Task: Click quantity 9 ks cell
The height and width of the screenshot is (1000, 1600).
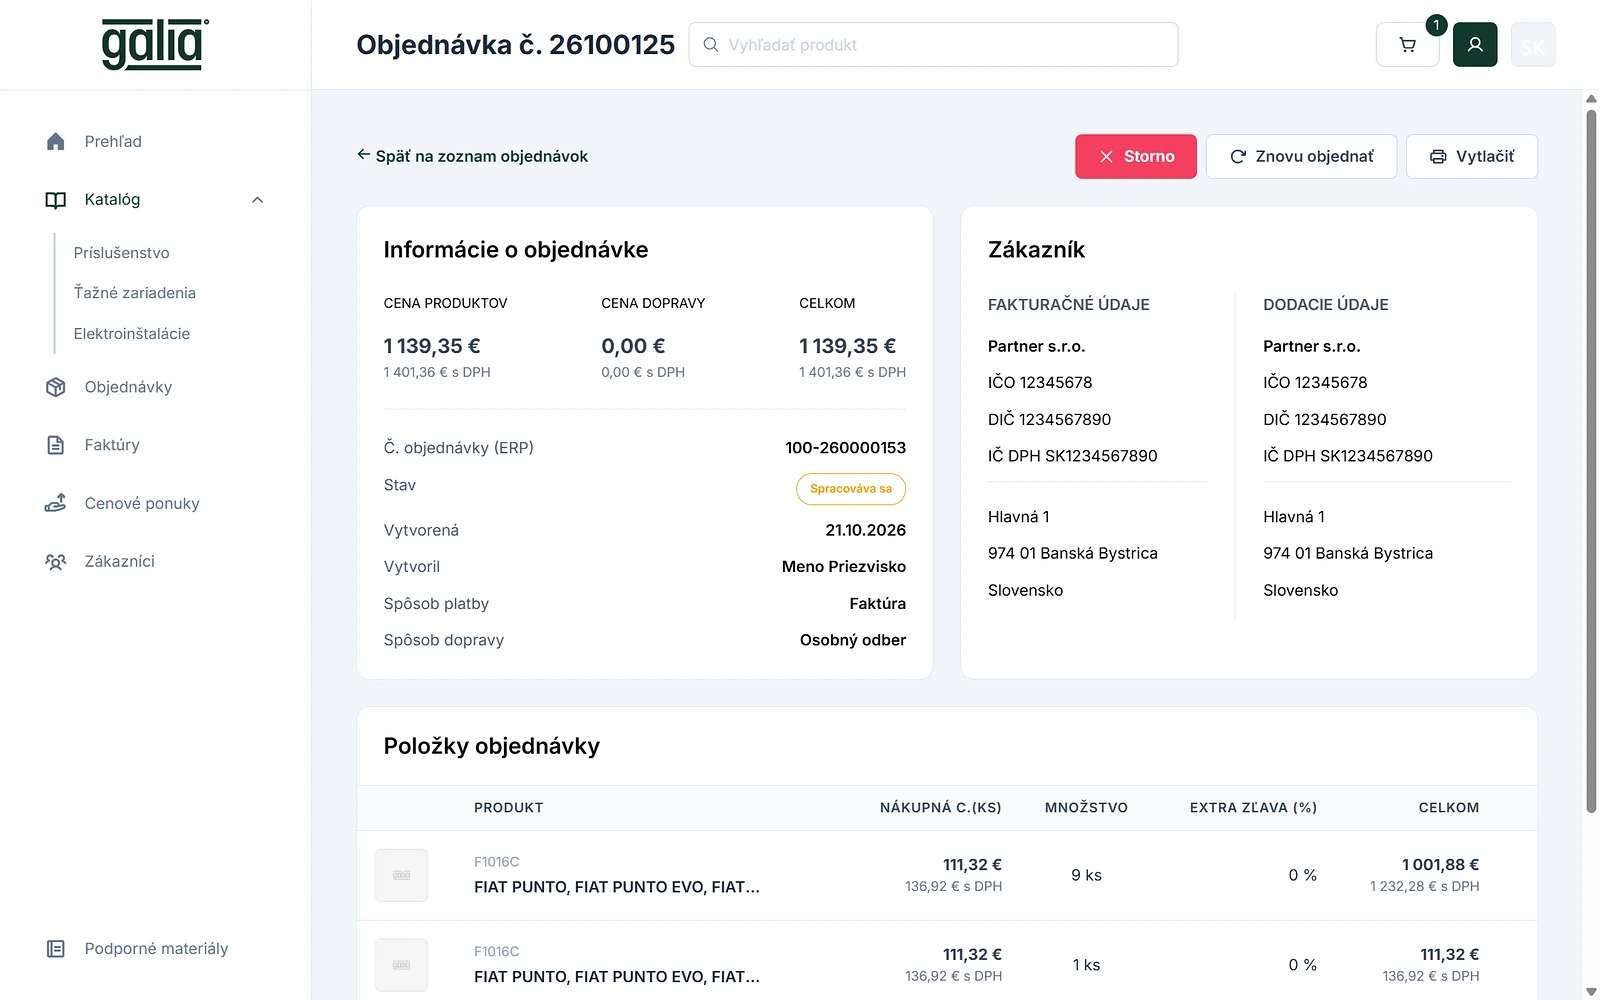Action: pyautogui.click(x=1086, y=876)
